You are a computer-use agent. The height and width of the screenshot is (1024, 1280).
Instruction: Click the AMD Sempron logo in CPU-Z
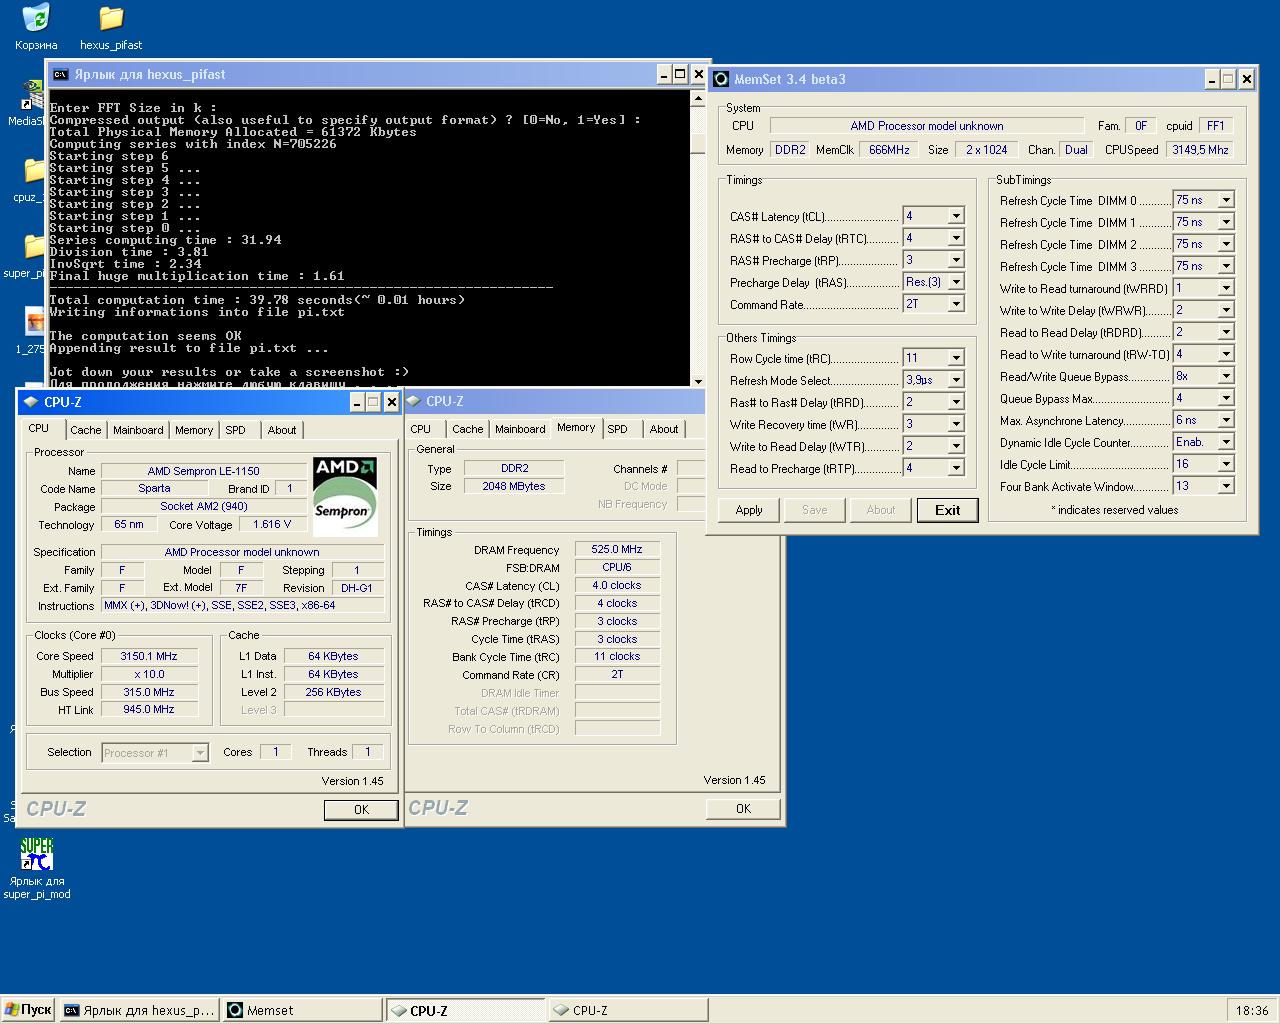click(345, 495)
